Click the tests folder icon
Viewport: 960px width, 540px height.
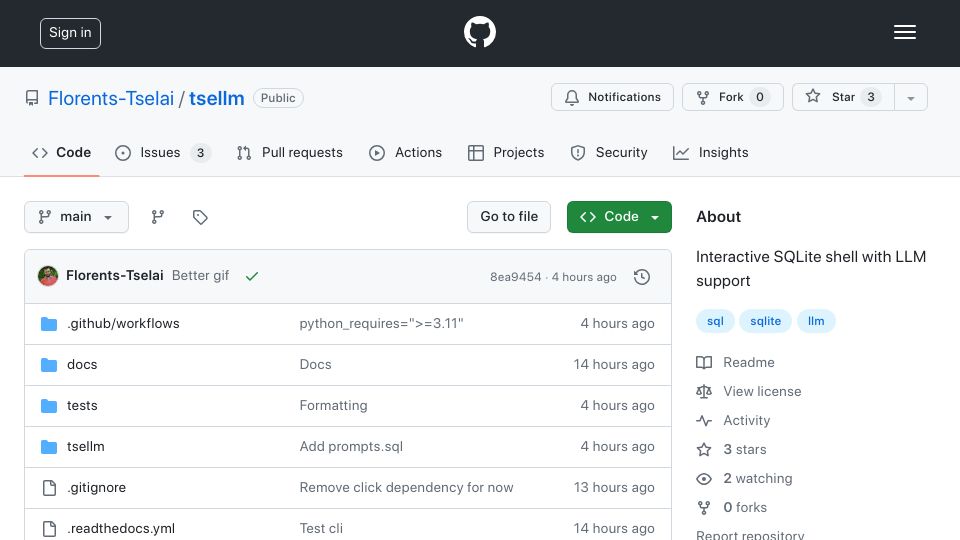49,406
